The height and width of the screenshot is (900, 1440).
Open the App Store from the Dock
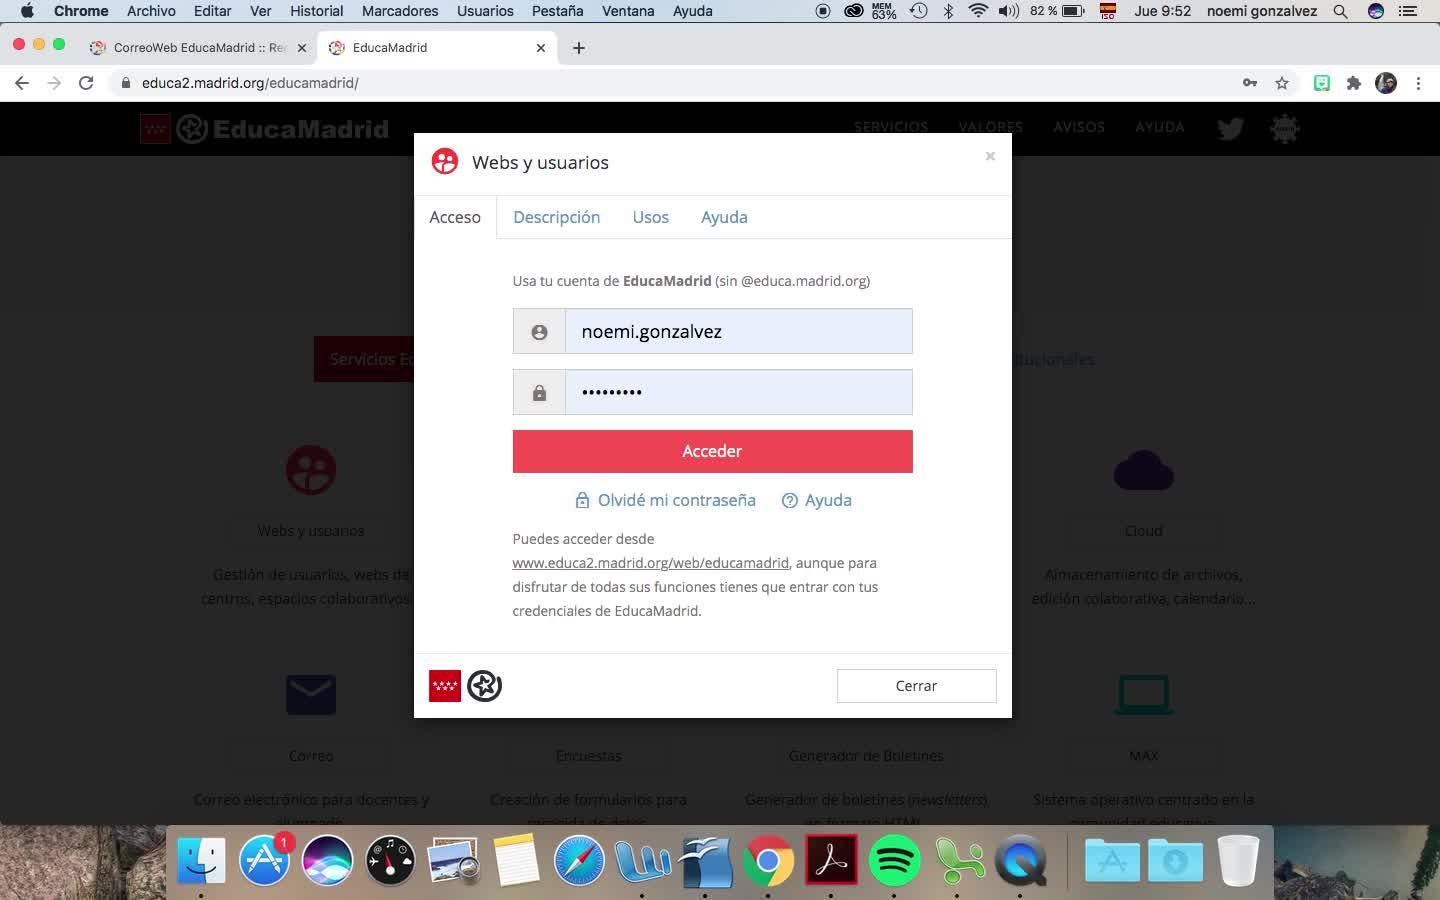(264, 860)
